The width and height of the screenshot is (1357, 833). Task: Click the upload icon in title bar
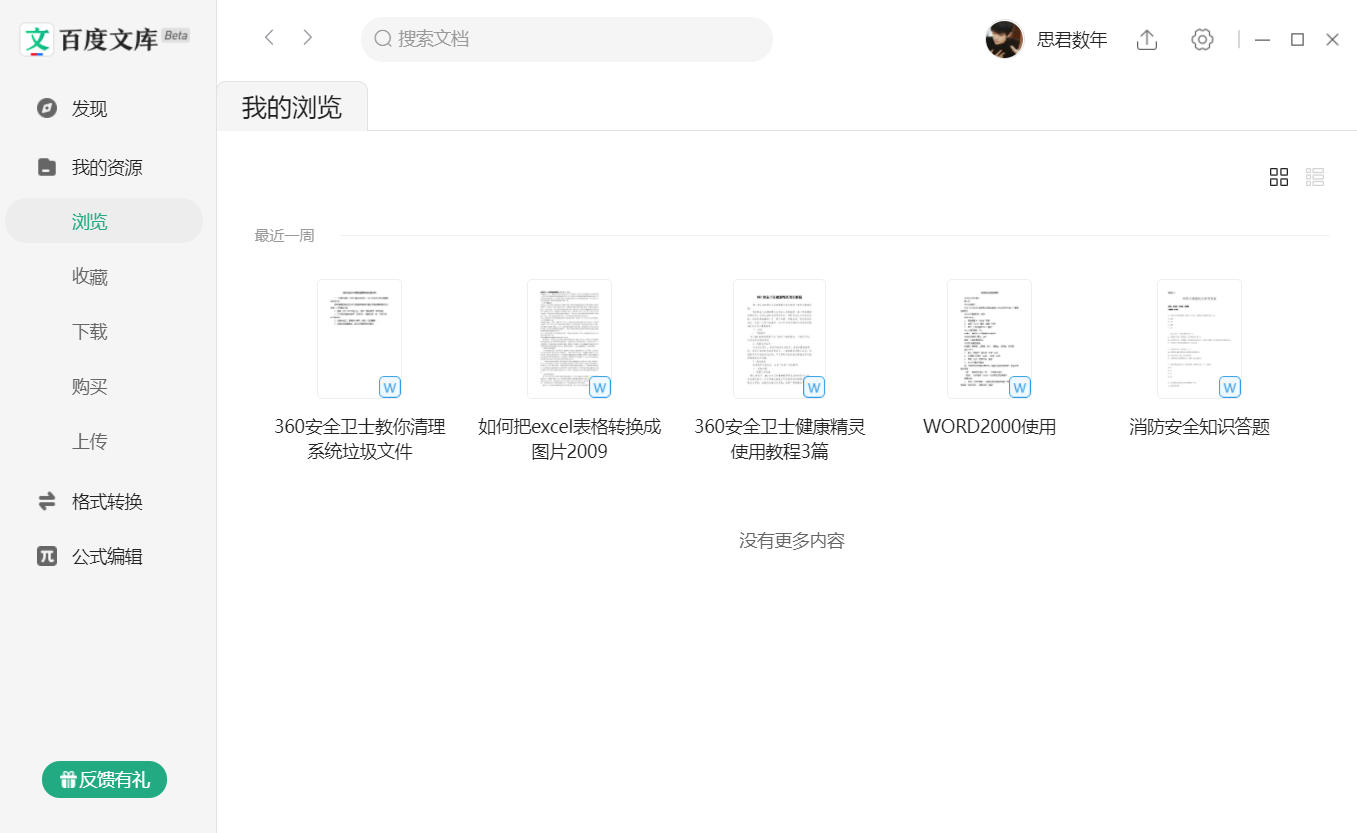(1147, 39)
